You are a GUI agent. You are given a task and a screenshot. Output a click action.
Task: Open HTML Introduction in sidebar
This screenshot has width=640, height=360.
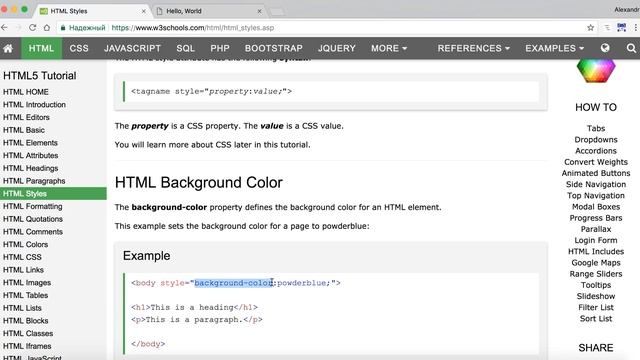(x=34, y=104)
